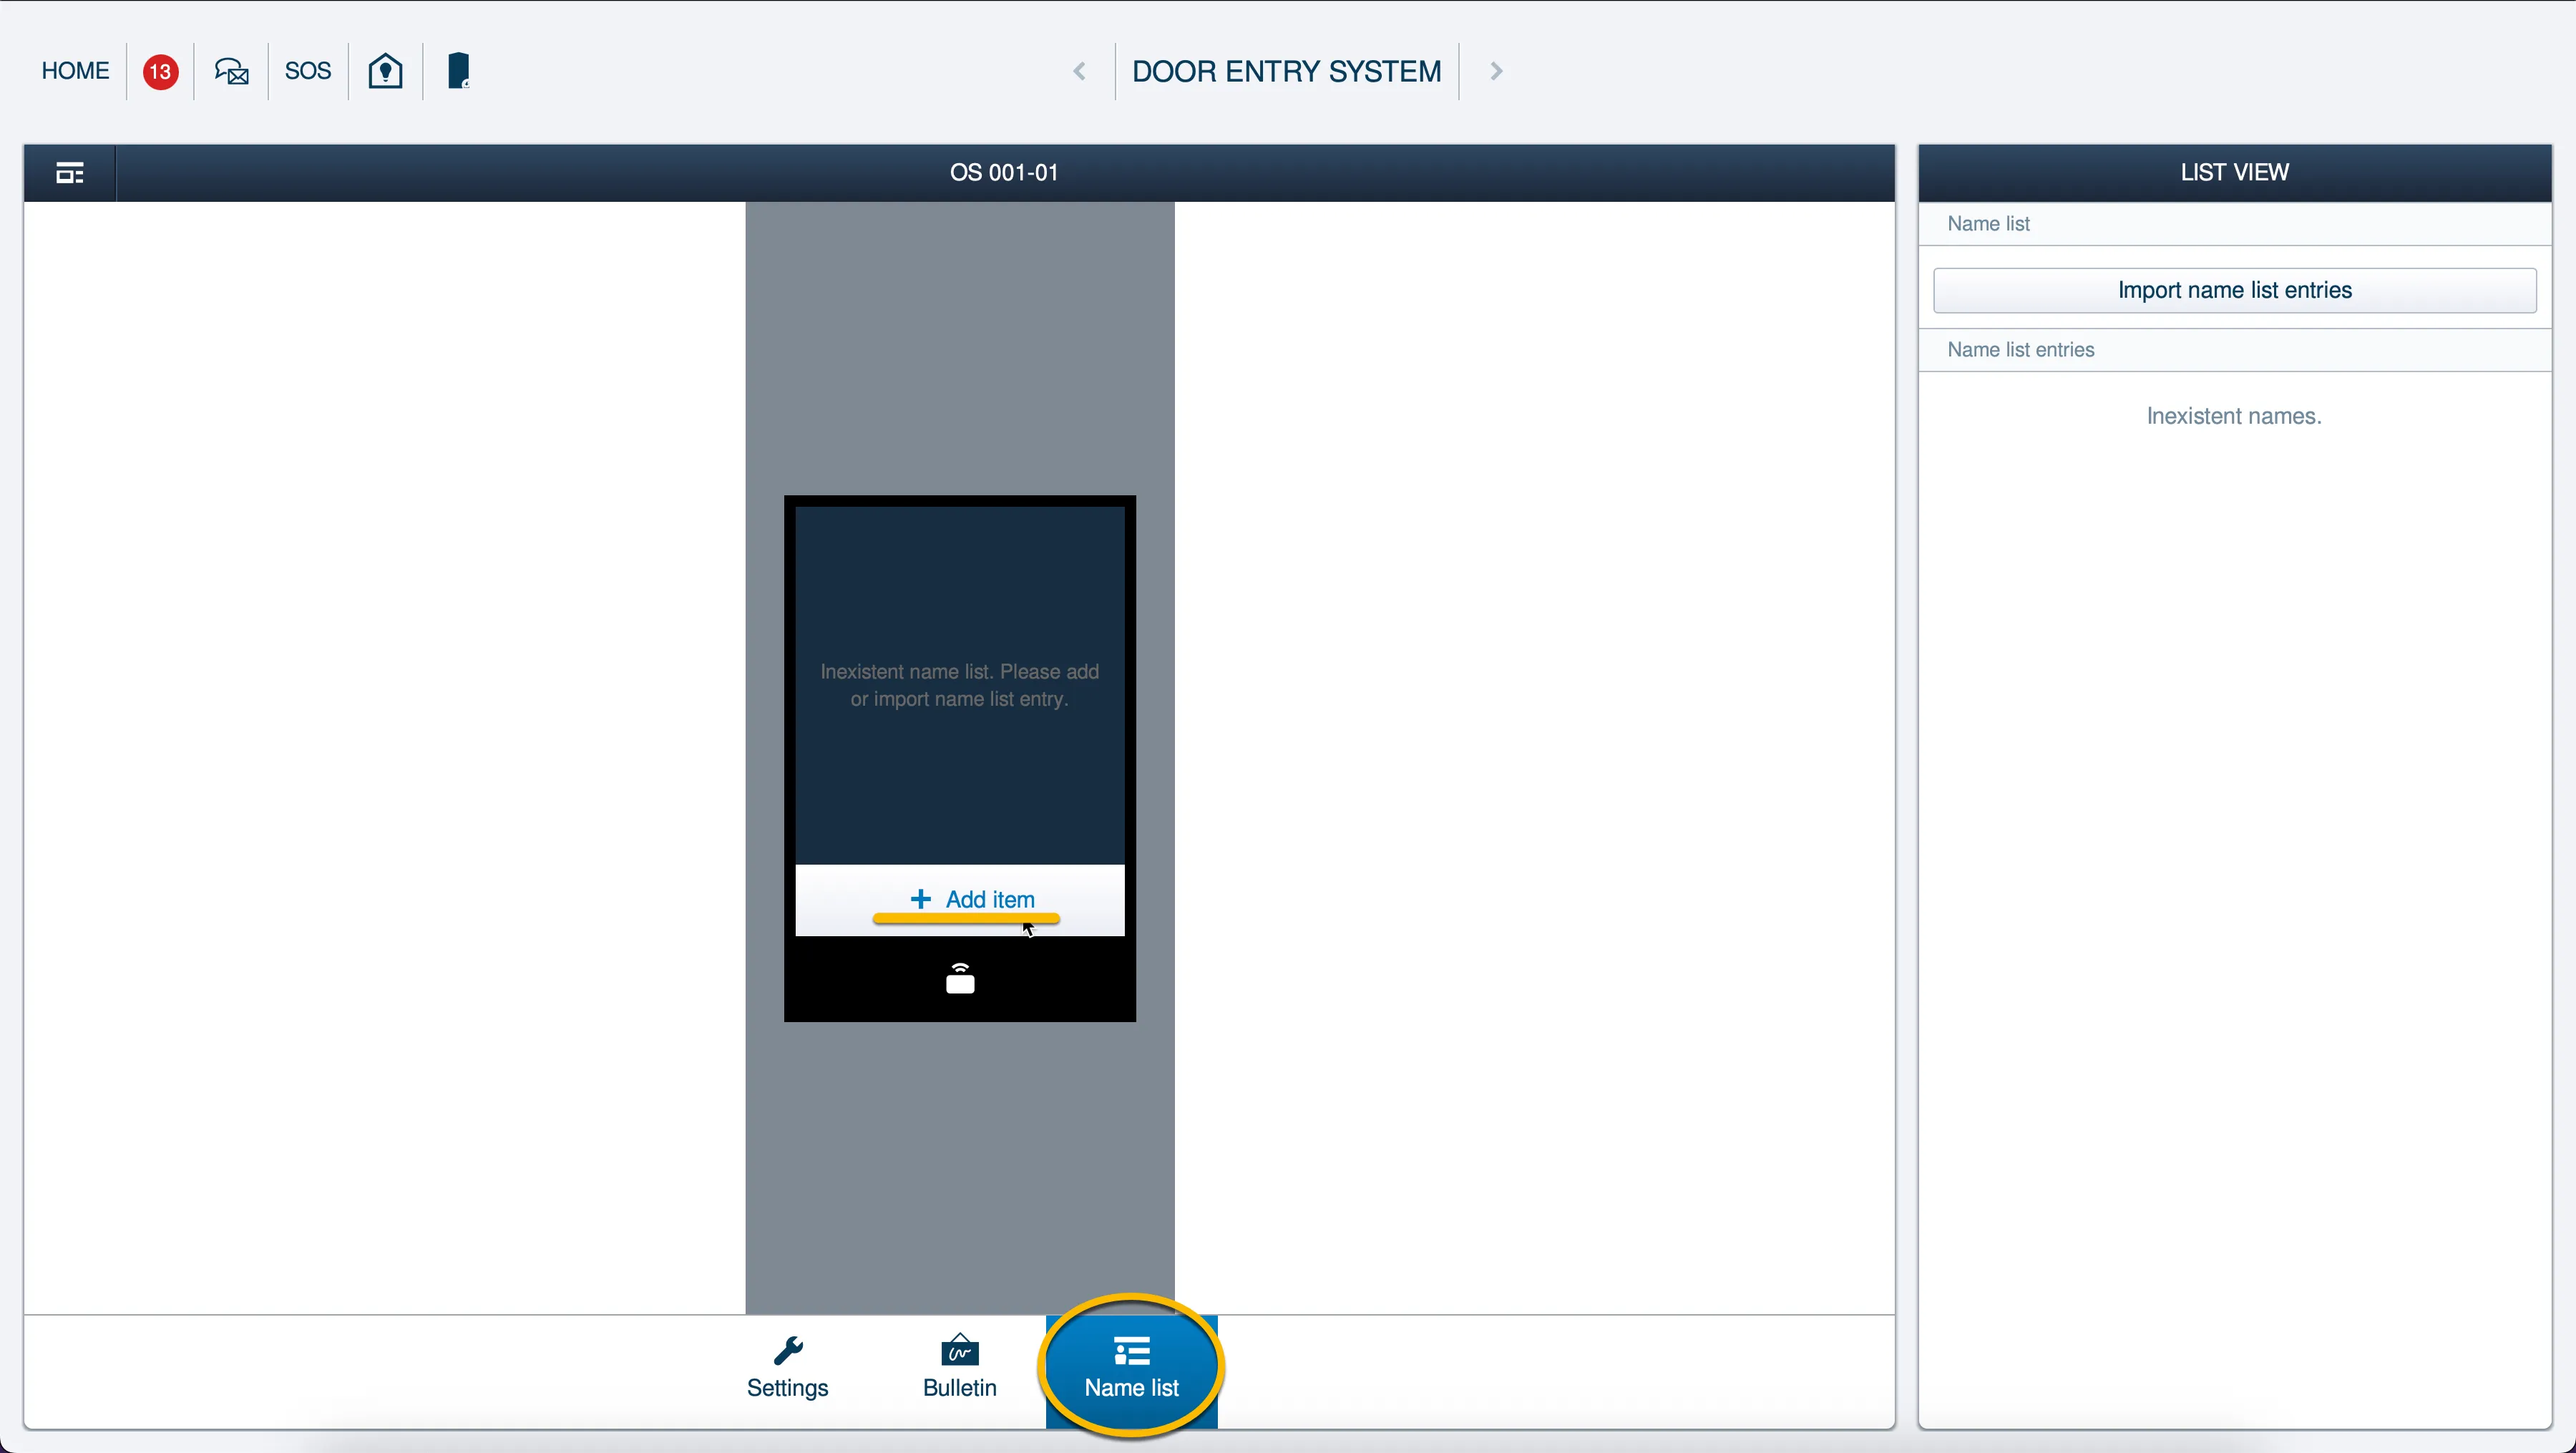2576x1453 pixels.
Task: Click the door unlock icon on device
Action: (960, 978)
